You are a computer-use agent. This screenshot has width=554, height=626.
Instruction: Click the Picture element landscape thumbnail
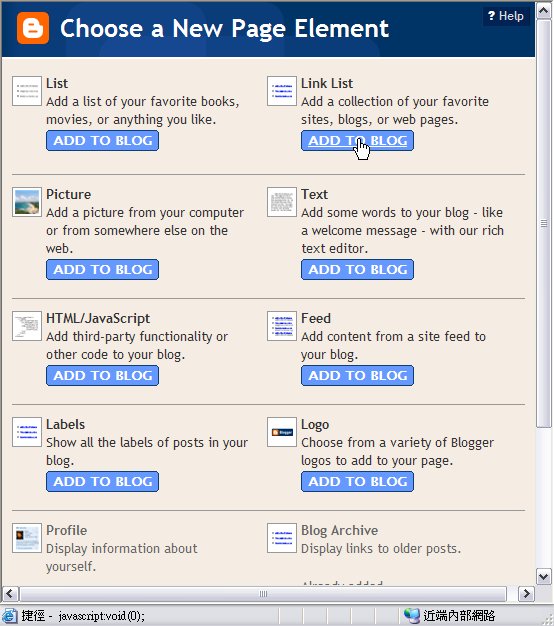(27, 202)
